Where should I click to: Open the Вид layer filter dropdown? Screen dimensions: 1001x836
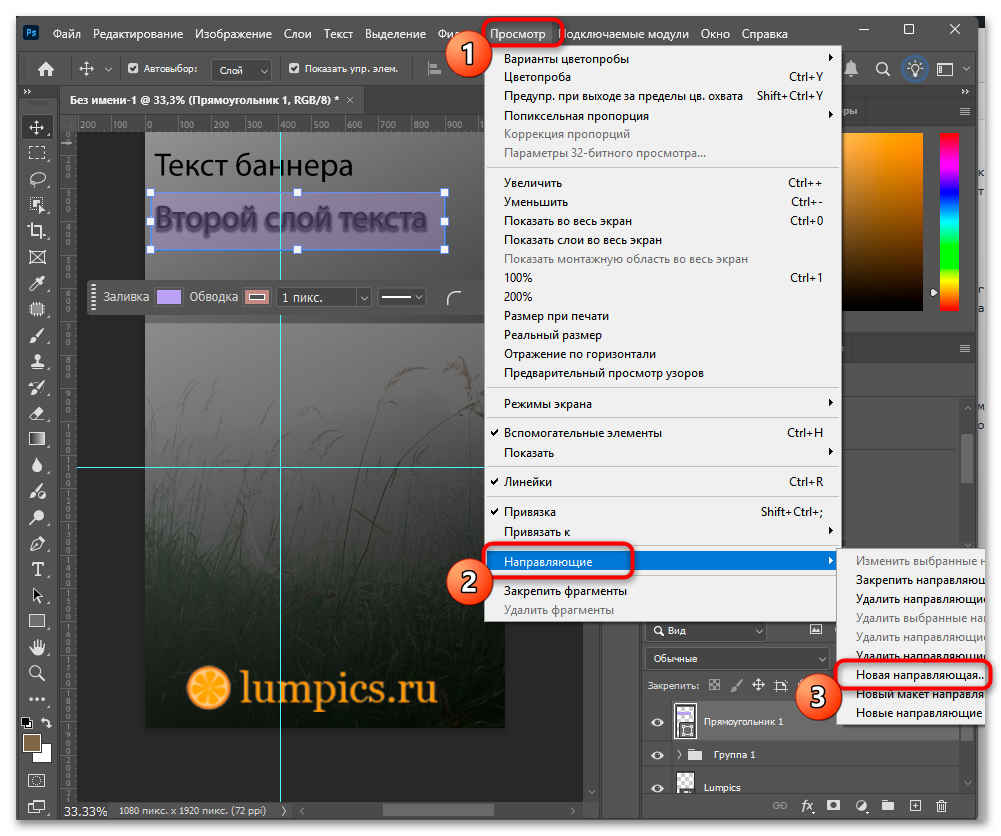707,631
